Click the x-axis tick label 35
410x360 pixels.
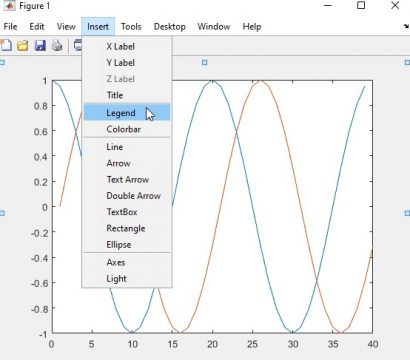(333, 344)
